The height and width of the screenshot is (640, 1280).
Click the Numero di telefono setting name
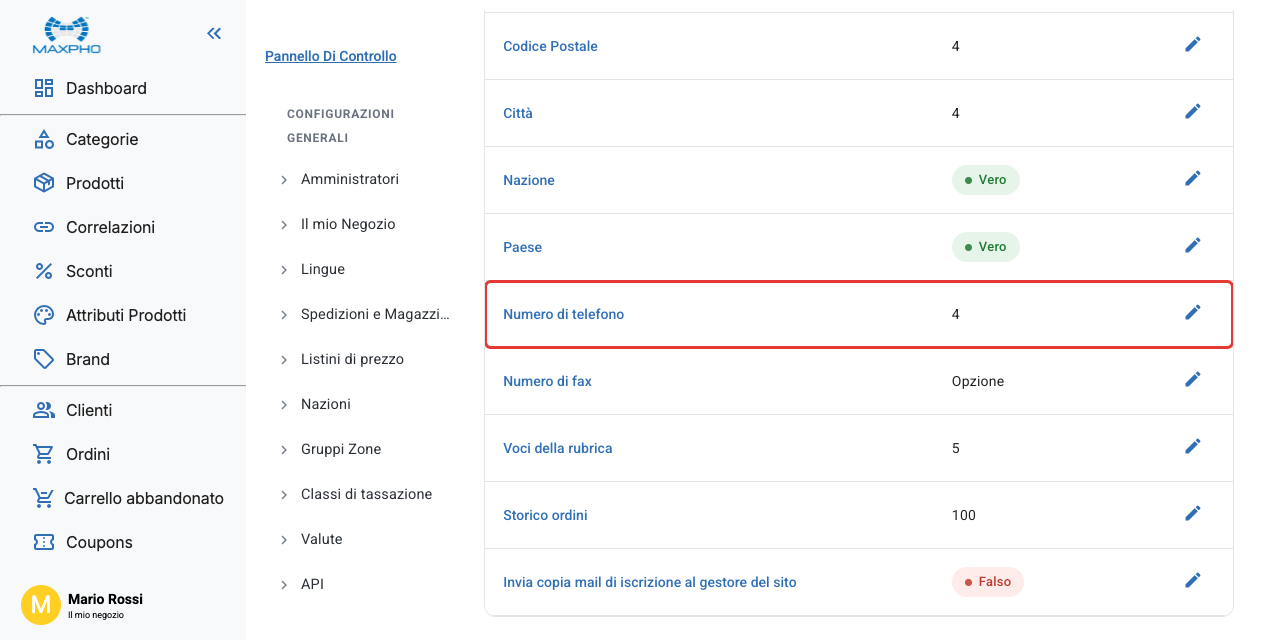click(x=563, y=314)
